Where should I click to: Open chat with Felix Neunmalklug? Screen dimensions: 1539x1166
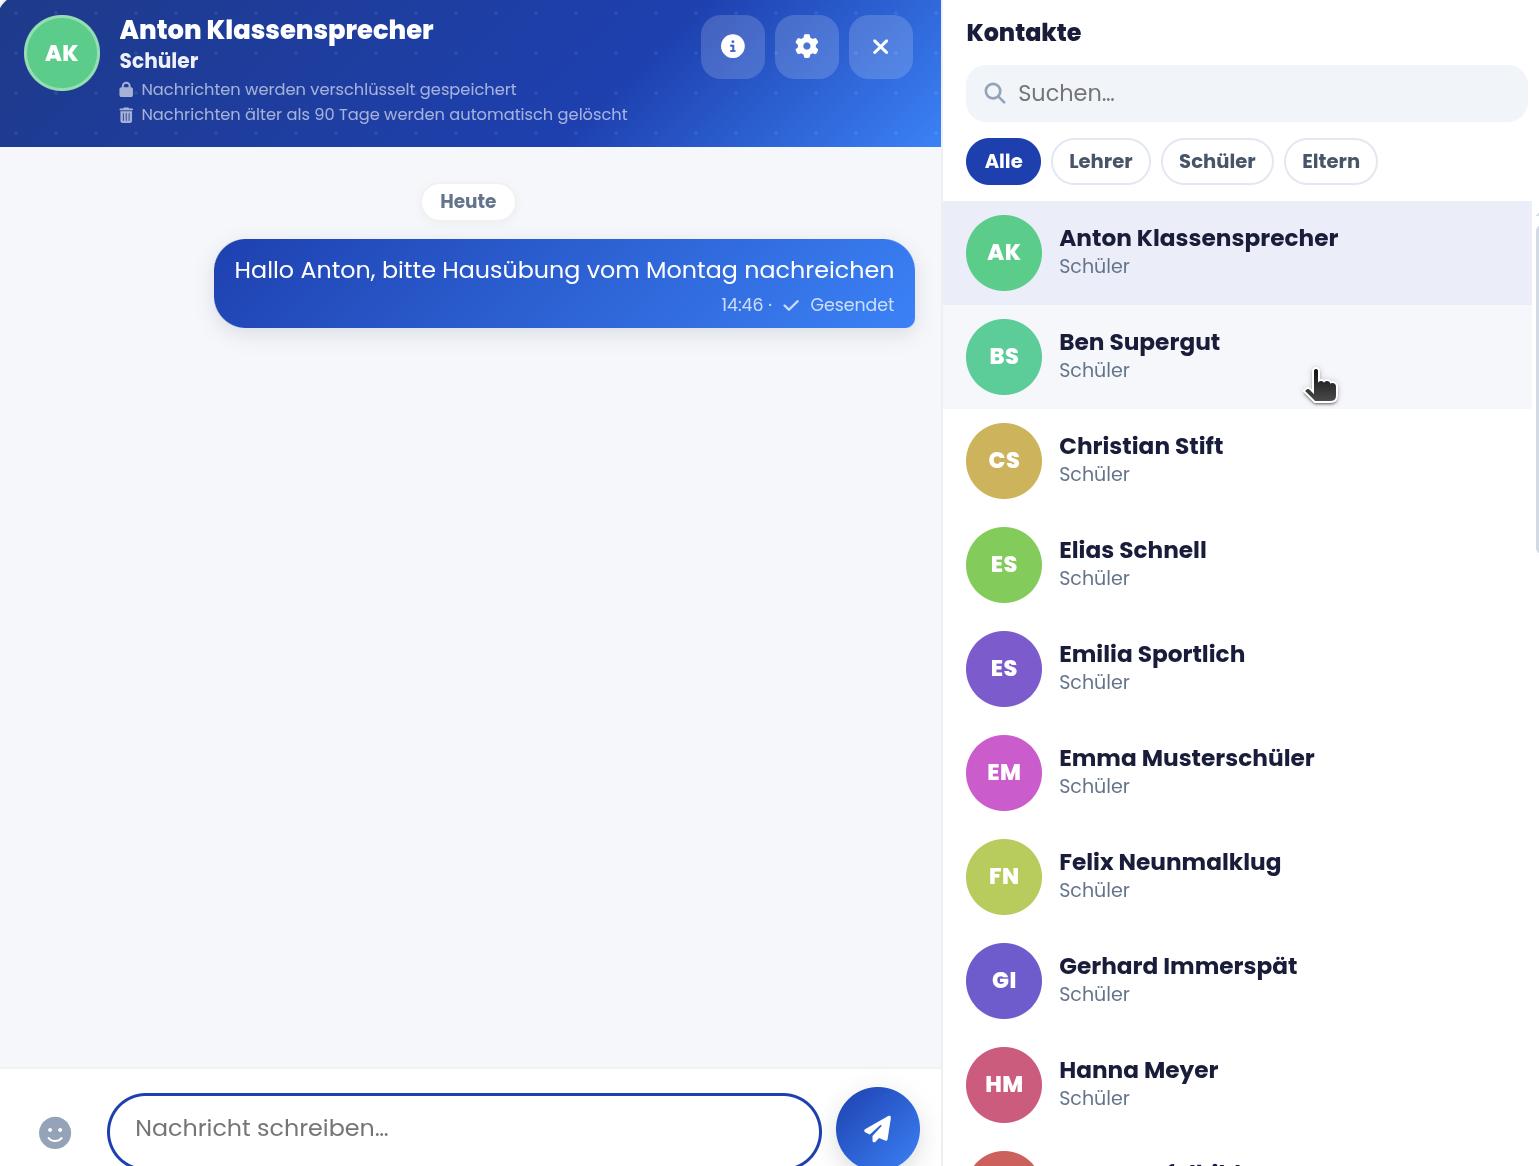(x=1237, y=877)
